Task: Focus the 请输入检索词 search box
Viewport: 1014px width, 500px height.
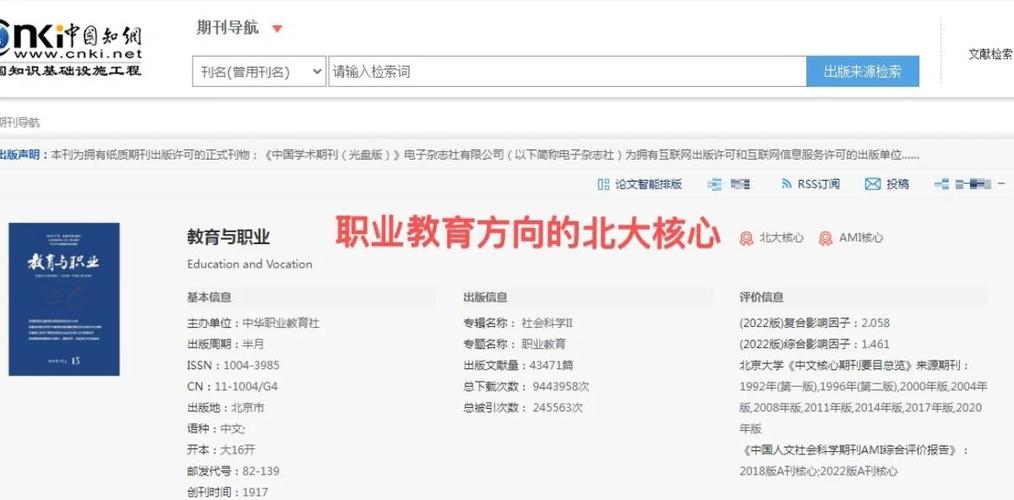Action: [x=567, y=72]
